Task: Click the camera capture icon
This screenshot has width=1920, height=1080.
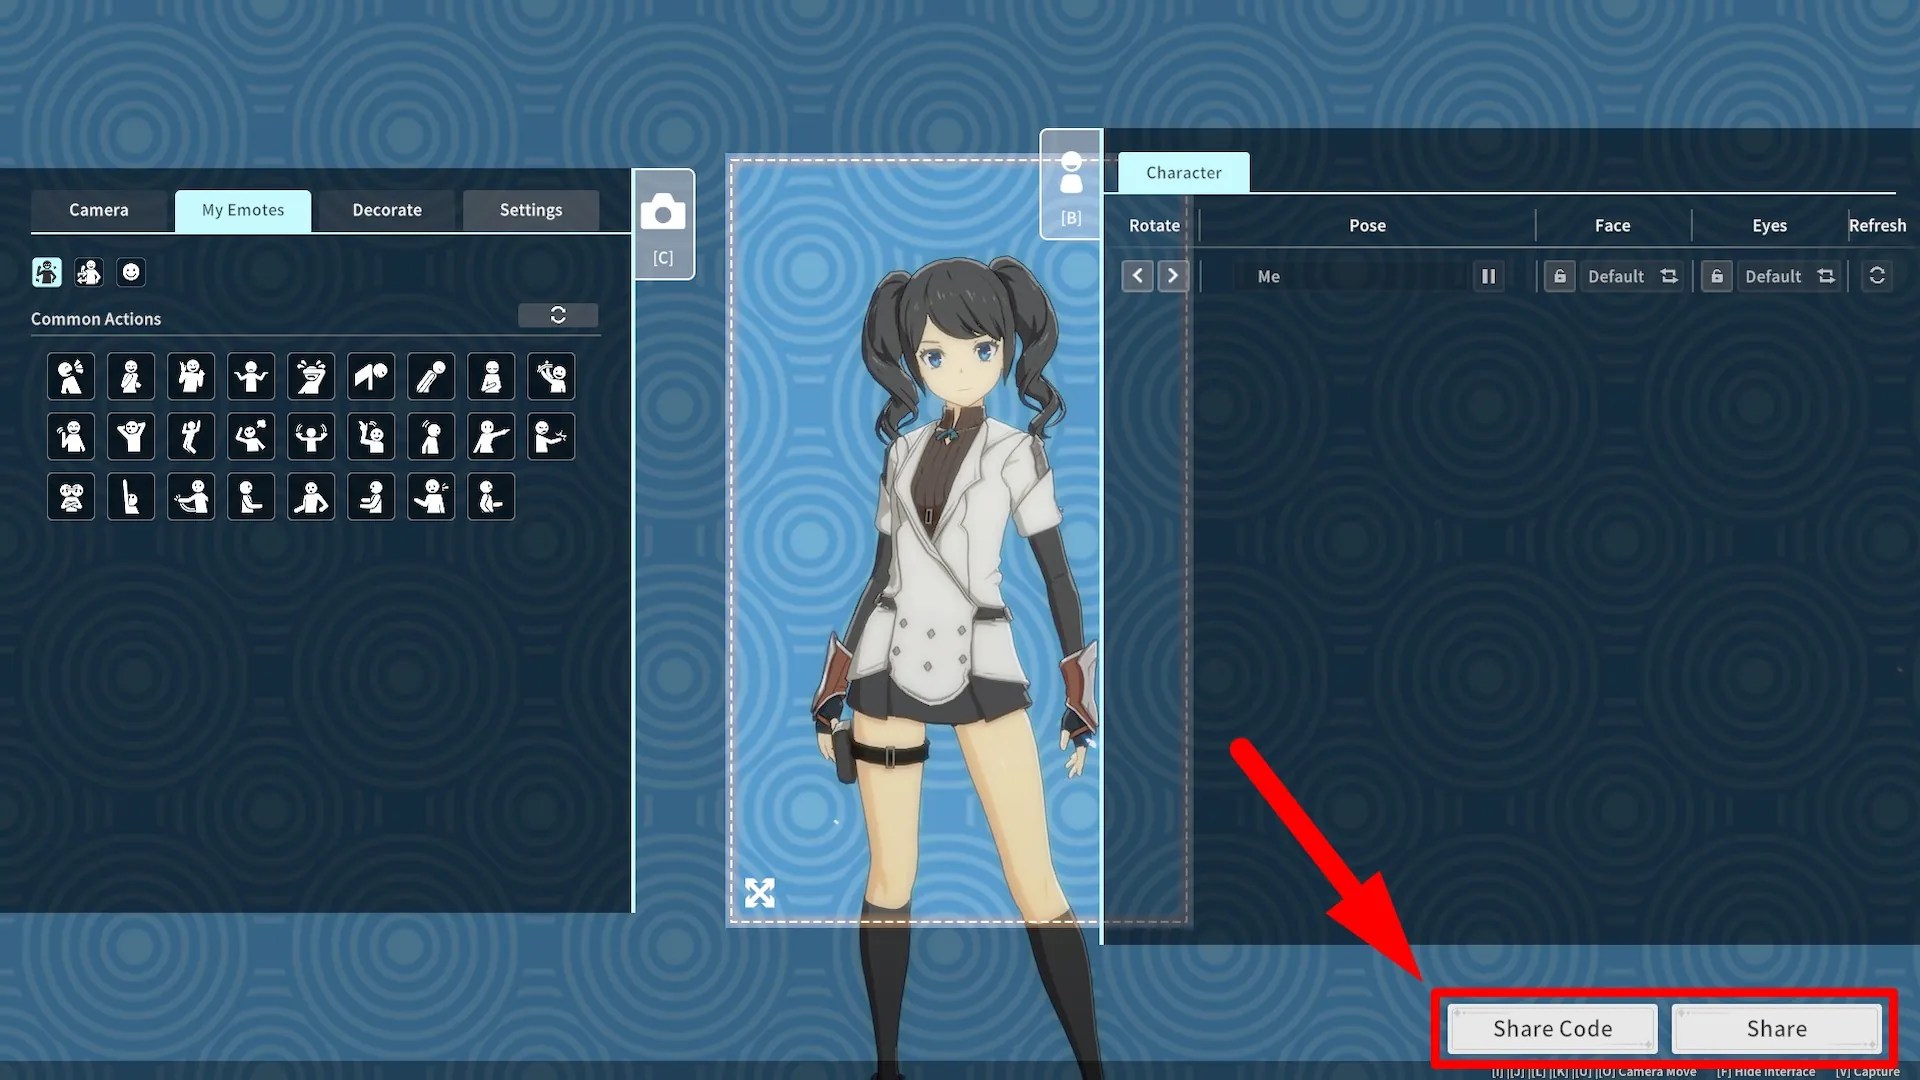Action: coord(663,213)
